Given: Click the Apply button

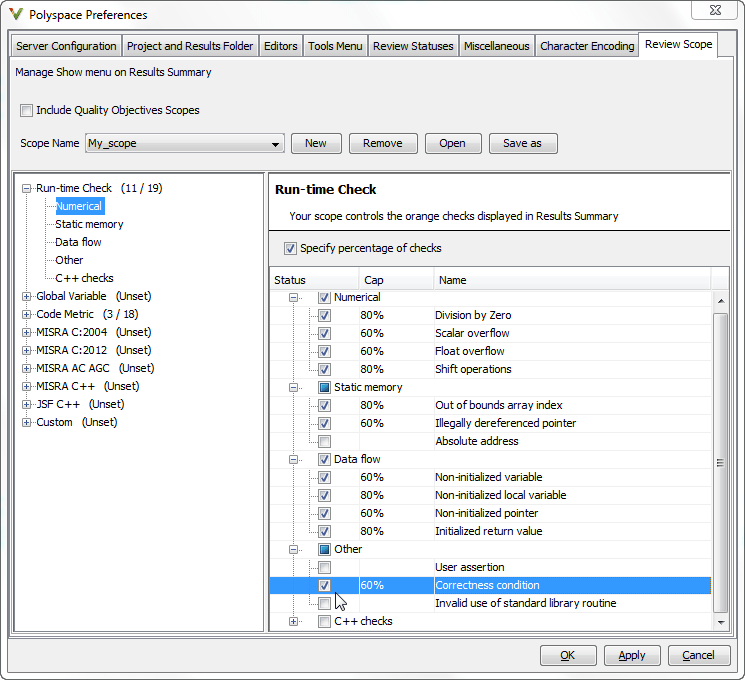Looking at the screenshot, I should tap(632, 656).
